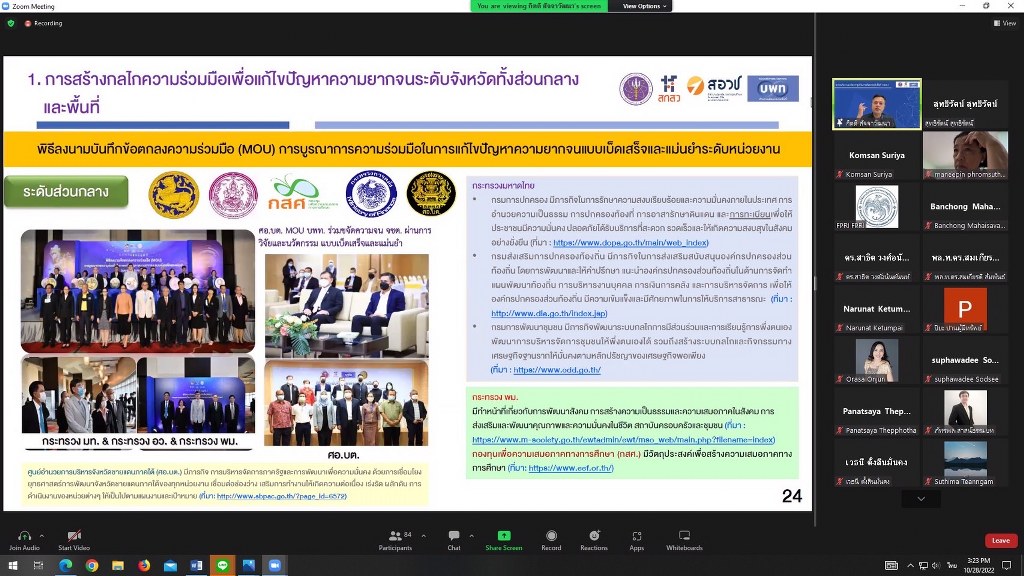This screenshot has width=1024, height=576.
Task: Open the eef.or.th link on slide
Action: click(x=571, y=468)
